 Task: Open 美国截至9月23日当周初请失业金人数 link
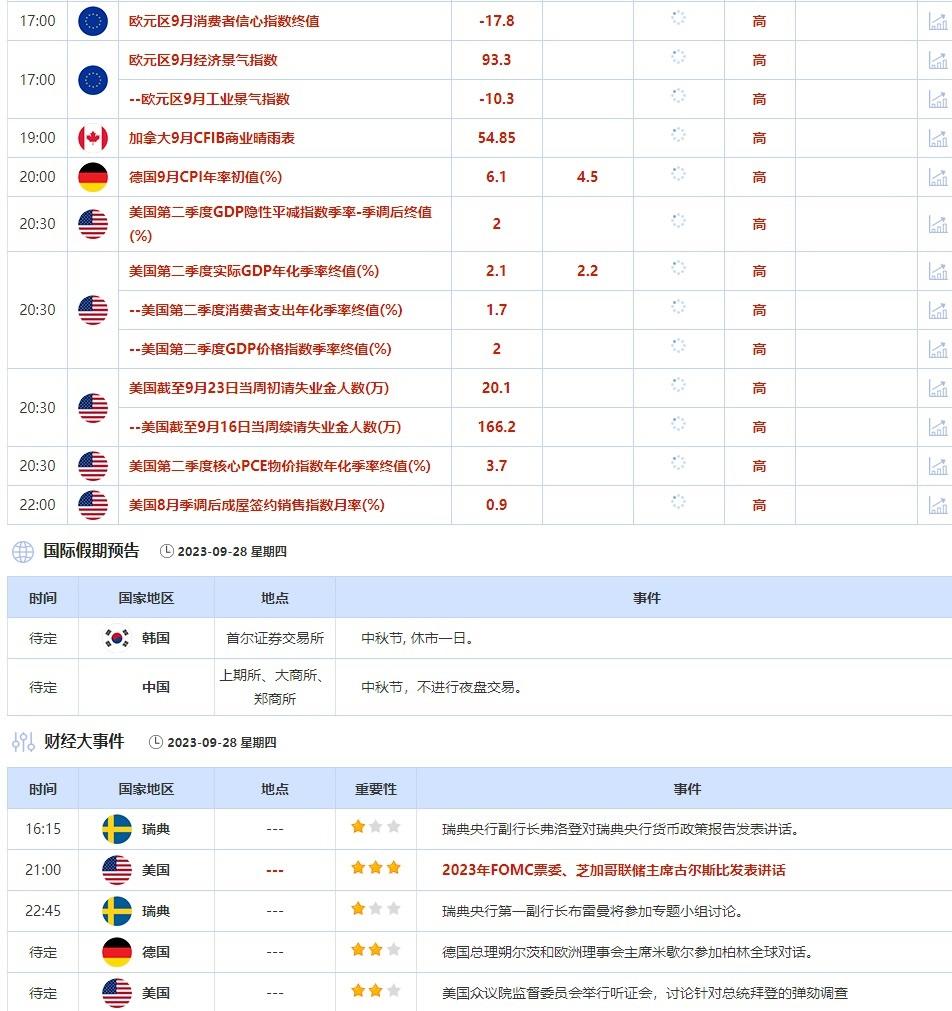click(x=259, y=388)
